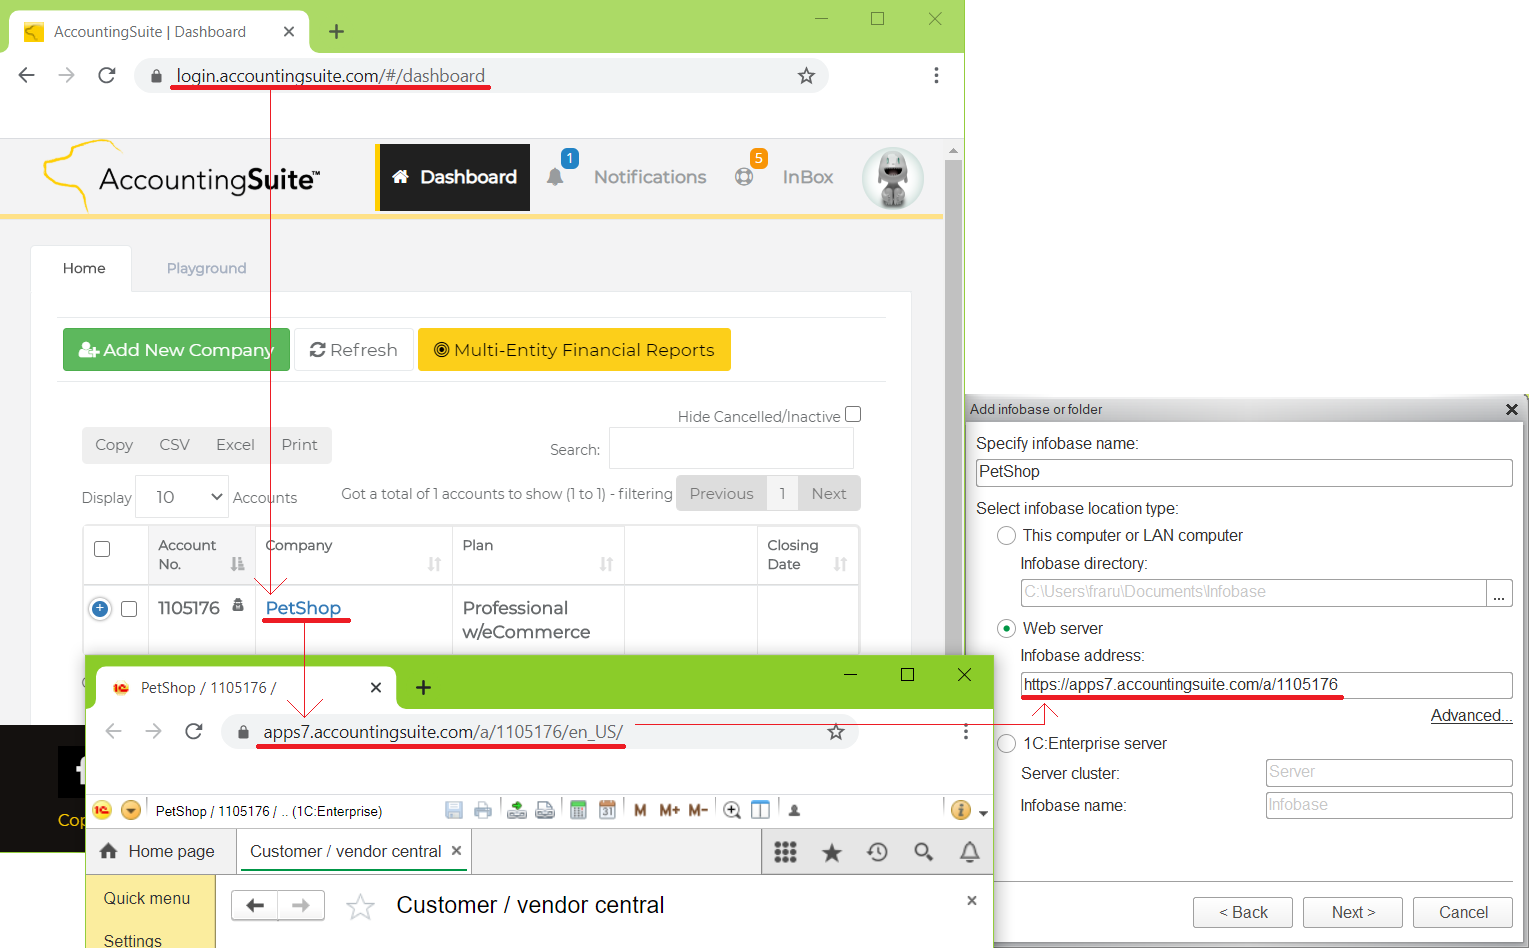This screenshot has height=948, width=1529.
Task: Open Favorites star in 1C tools panel
Action: [x=832, y=852]
